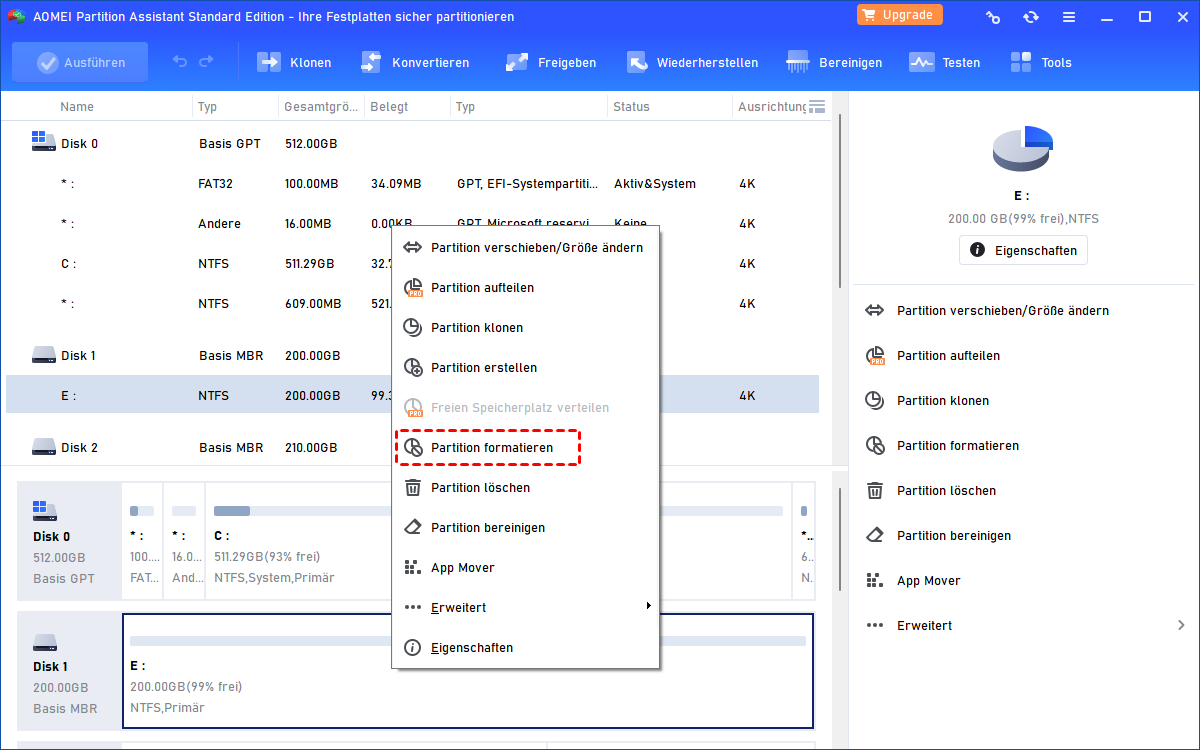Click the refresh icon in title bar
This screenshot has height=750, width=1200.
(x=1031, y=17)
